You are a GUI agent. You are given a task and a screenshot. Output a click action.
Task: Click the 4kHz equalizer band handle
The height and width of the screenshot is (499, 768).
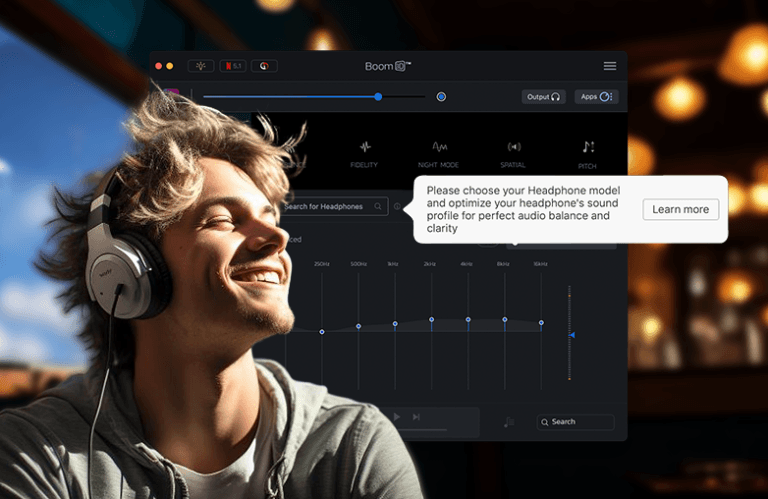(468, 319)
